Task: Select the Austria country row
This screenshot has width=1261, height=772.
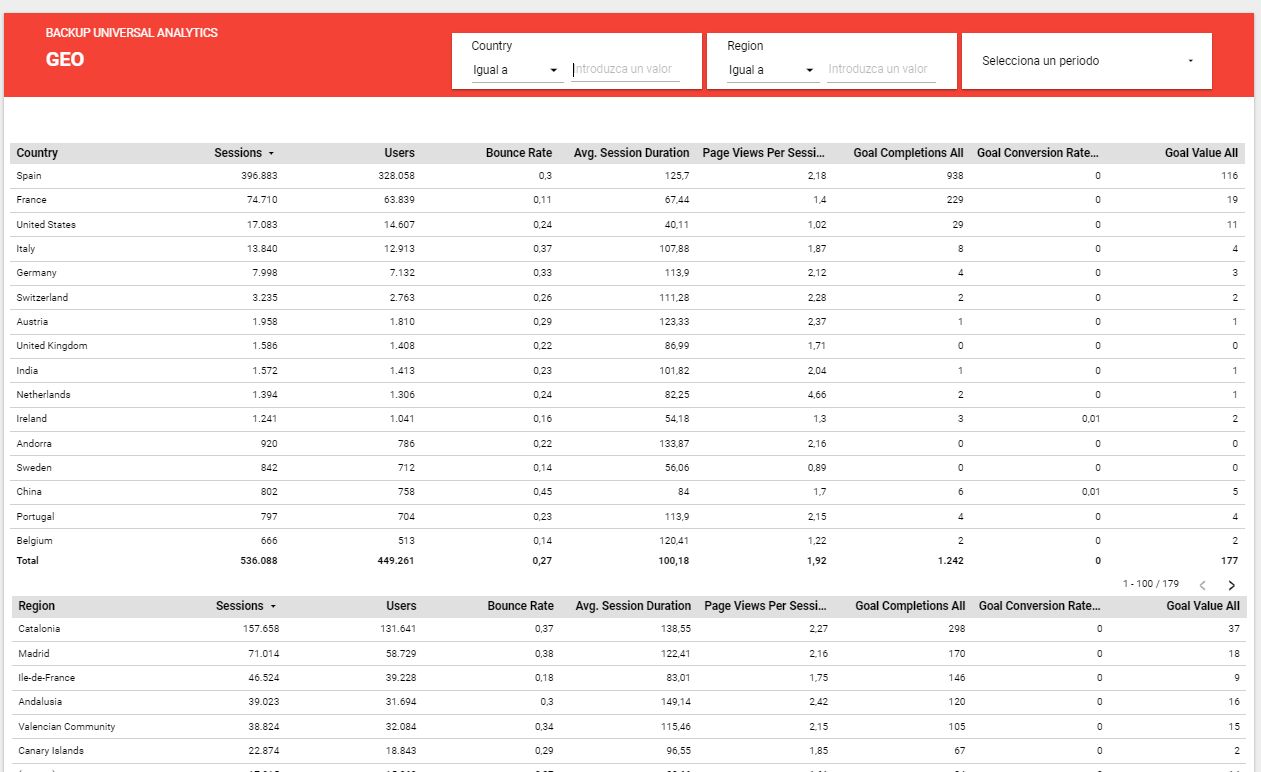Action: [x=627, y=322]
